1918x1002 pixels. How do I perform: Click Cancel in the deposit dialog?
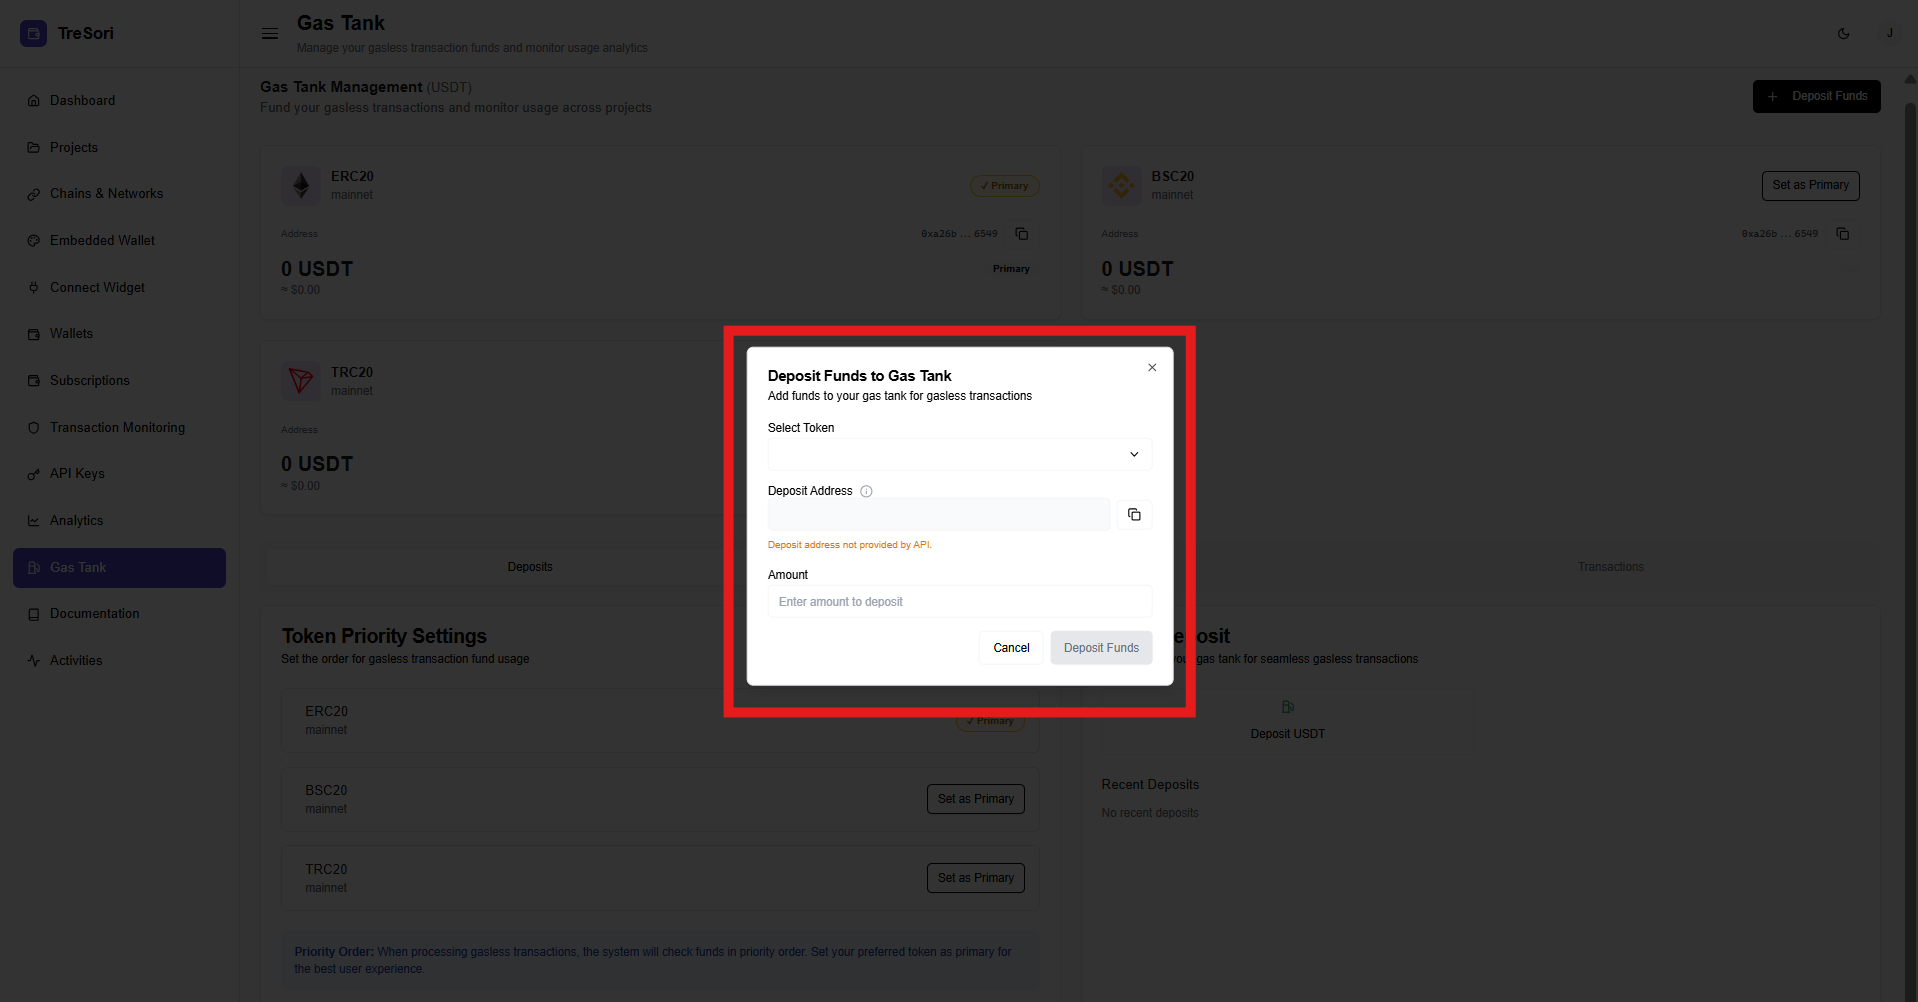(1011, 648)
